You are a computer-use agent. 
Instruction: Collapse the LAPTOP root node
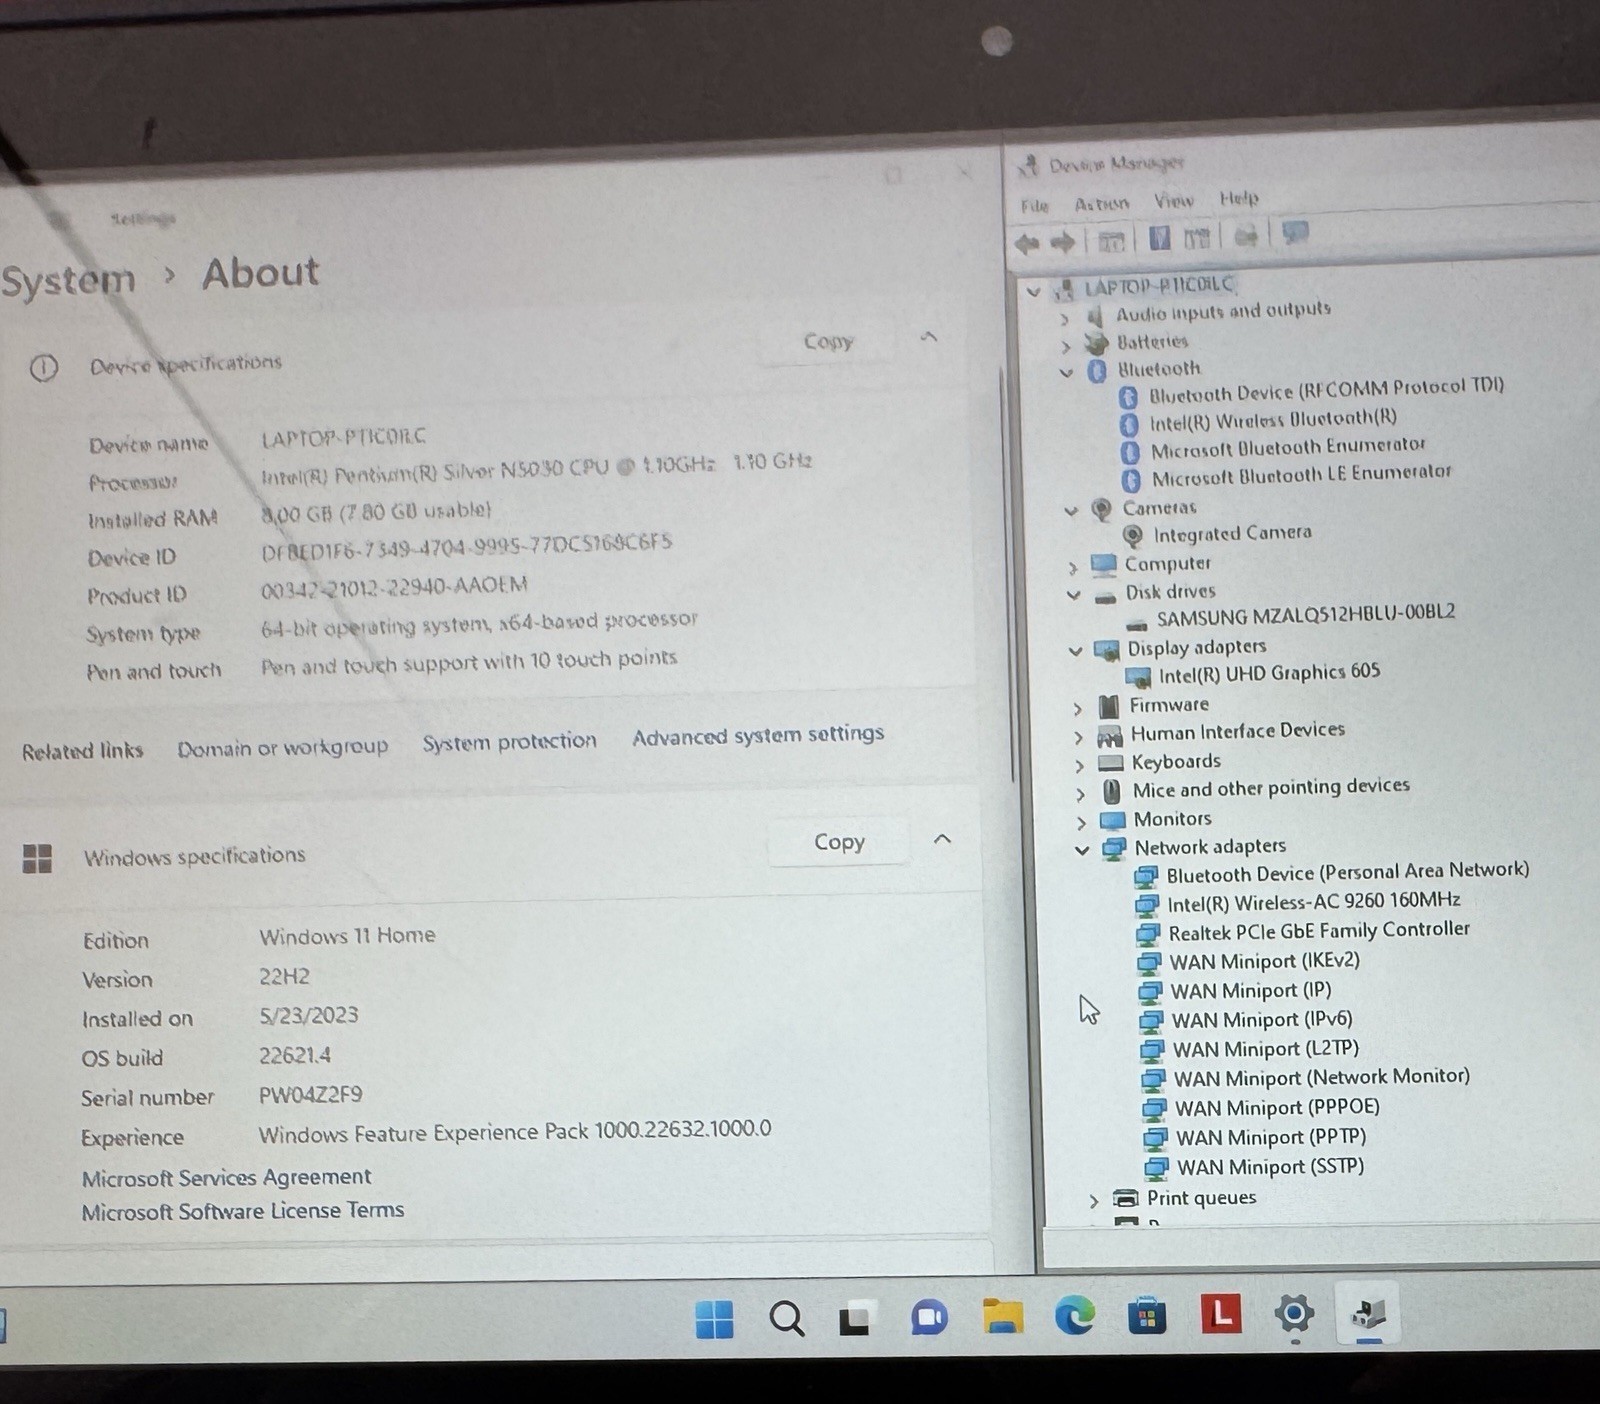[1034, 291]
